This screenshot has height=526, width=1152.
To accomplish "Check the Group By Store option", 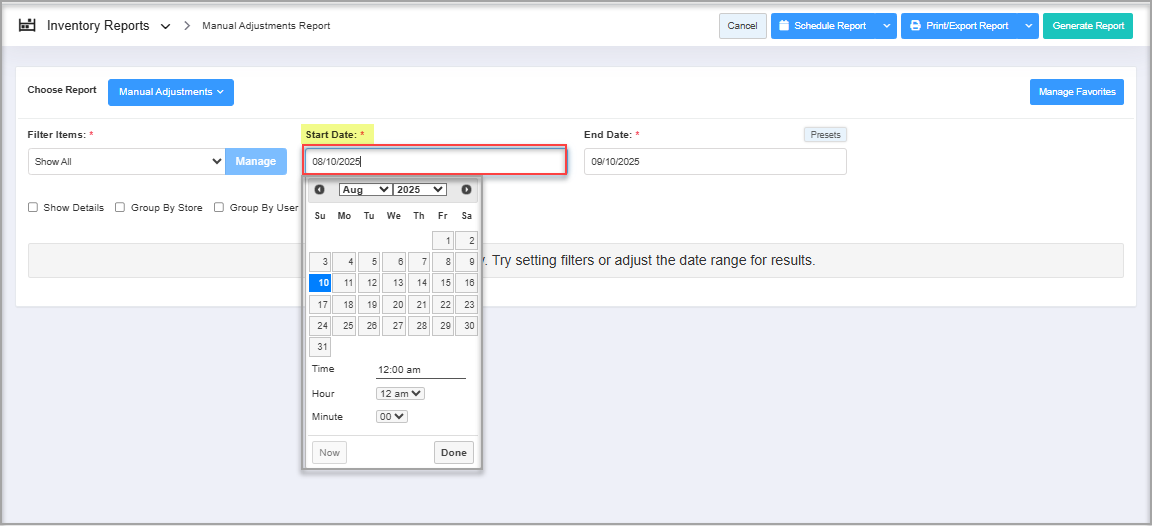I will pyautogui.click(x=120, y=208).
